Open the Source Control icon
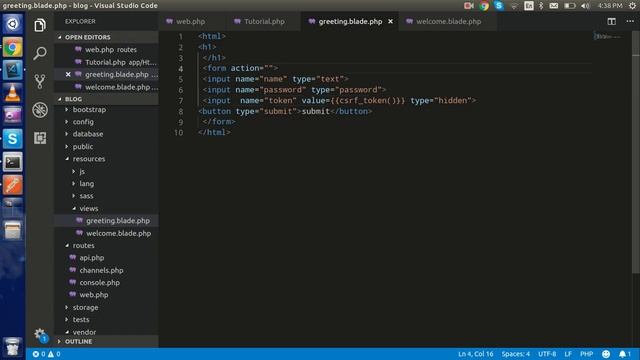640x360 pixels. point(40,81)
